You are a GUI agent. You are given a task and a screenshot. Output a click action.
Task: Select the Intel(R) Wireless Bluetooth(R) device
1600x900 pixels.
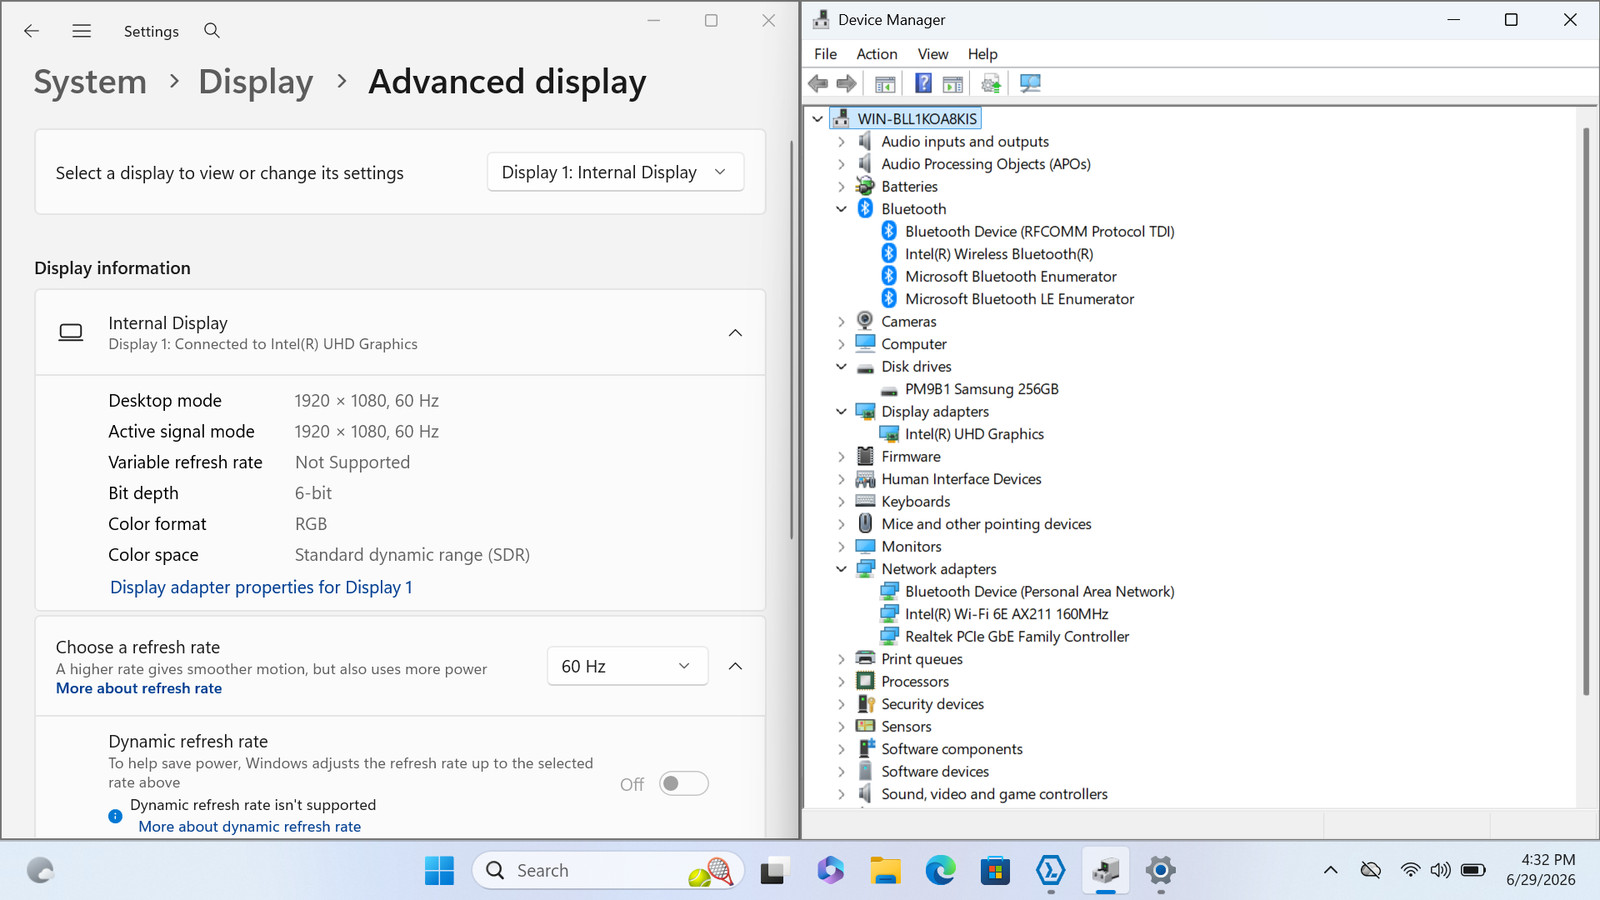coord(999,254)
